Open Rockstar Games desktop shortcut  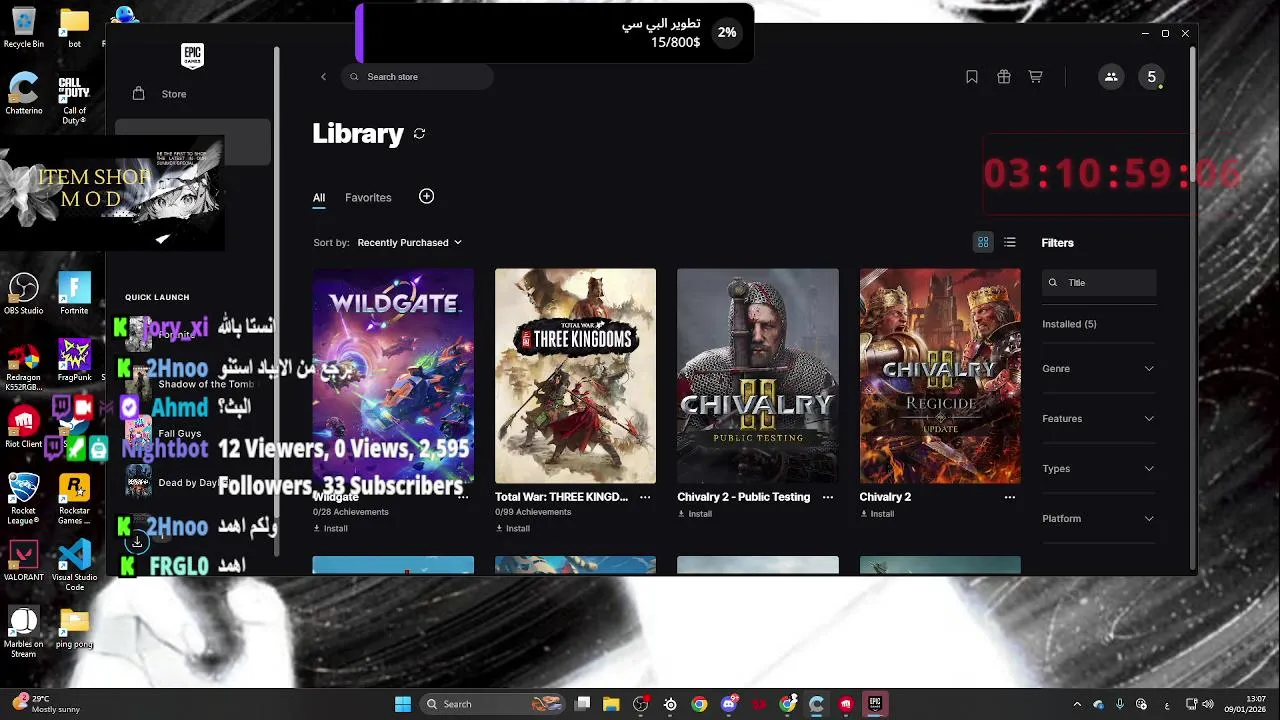[74, 499]
